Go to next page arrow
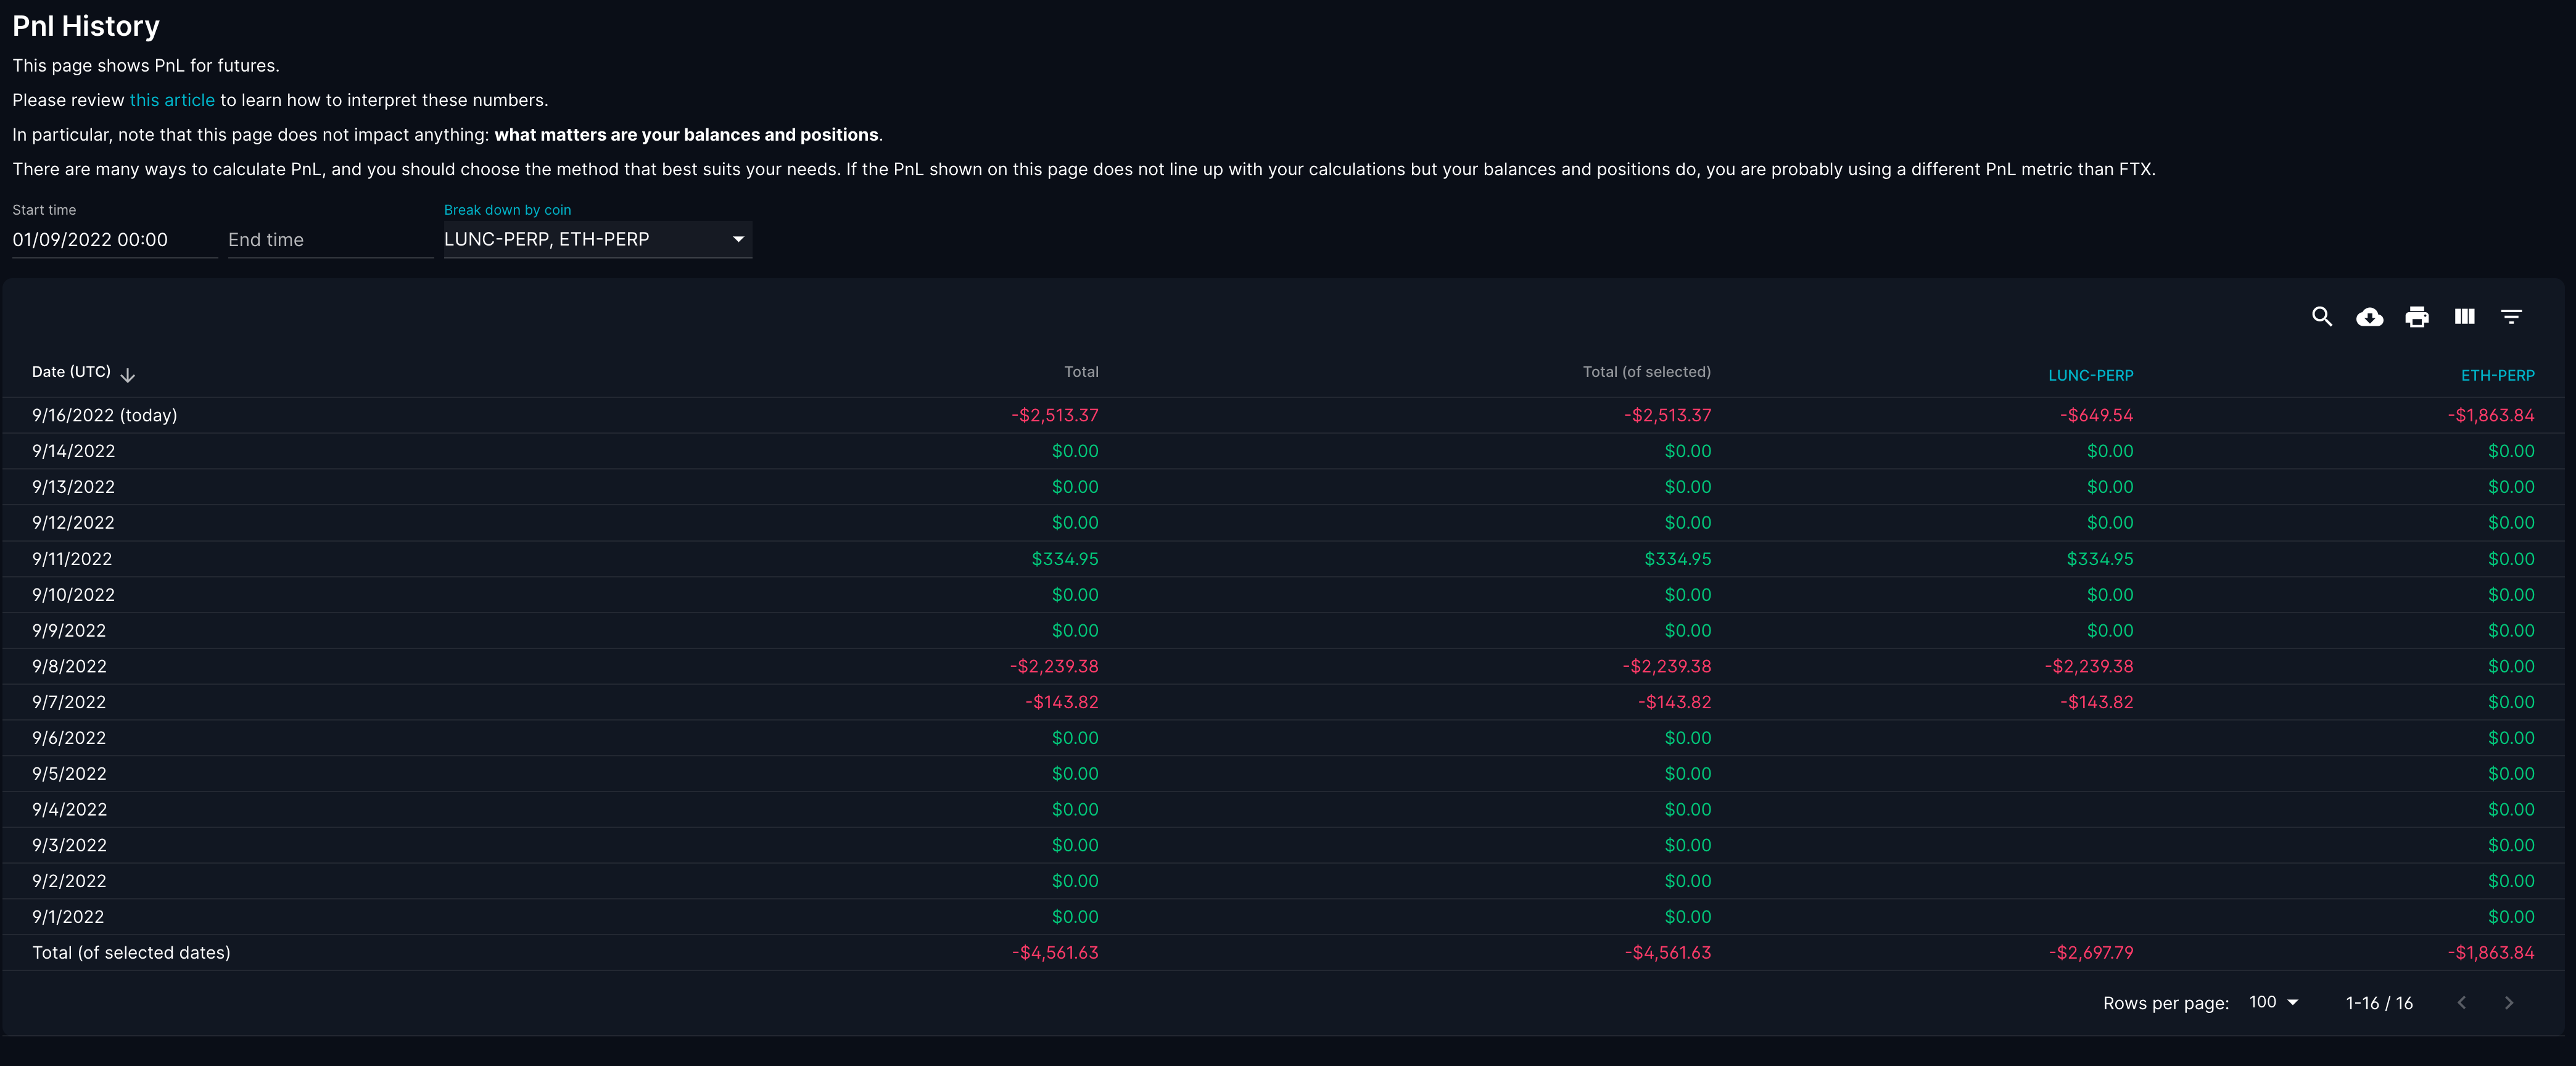Screen dimensions: 2576x1066 (2508, 1003)
